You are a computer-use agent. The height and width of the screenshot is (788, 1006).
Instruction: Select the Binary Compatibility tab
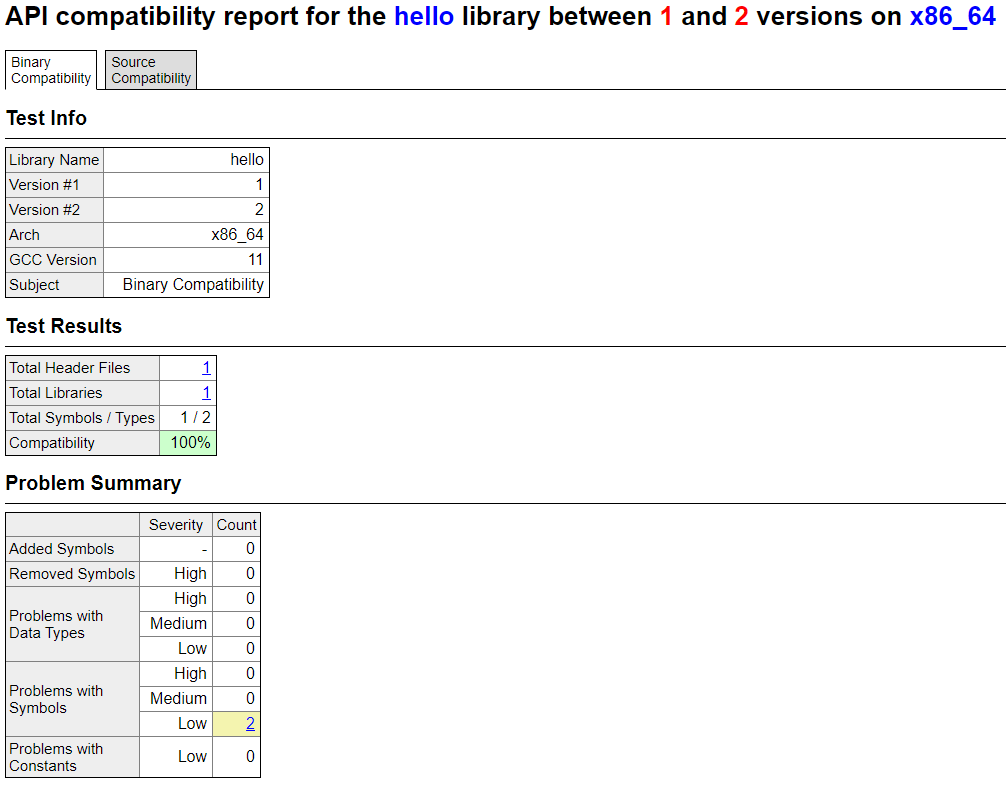[x=50, y=69]
